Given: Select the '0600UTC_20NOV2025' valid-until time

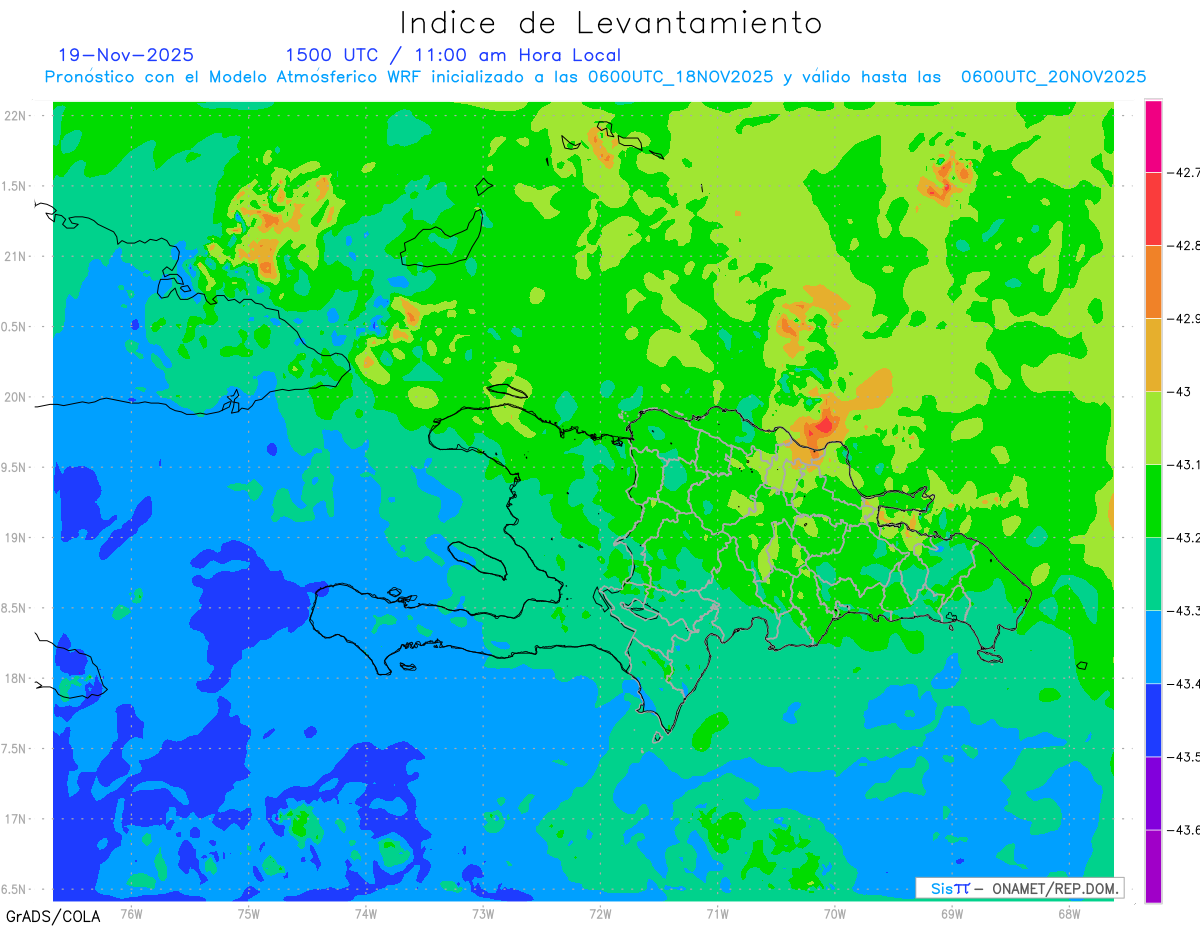Looking at the screenshot, I should tap(1053, 77).
